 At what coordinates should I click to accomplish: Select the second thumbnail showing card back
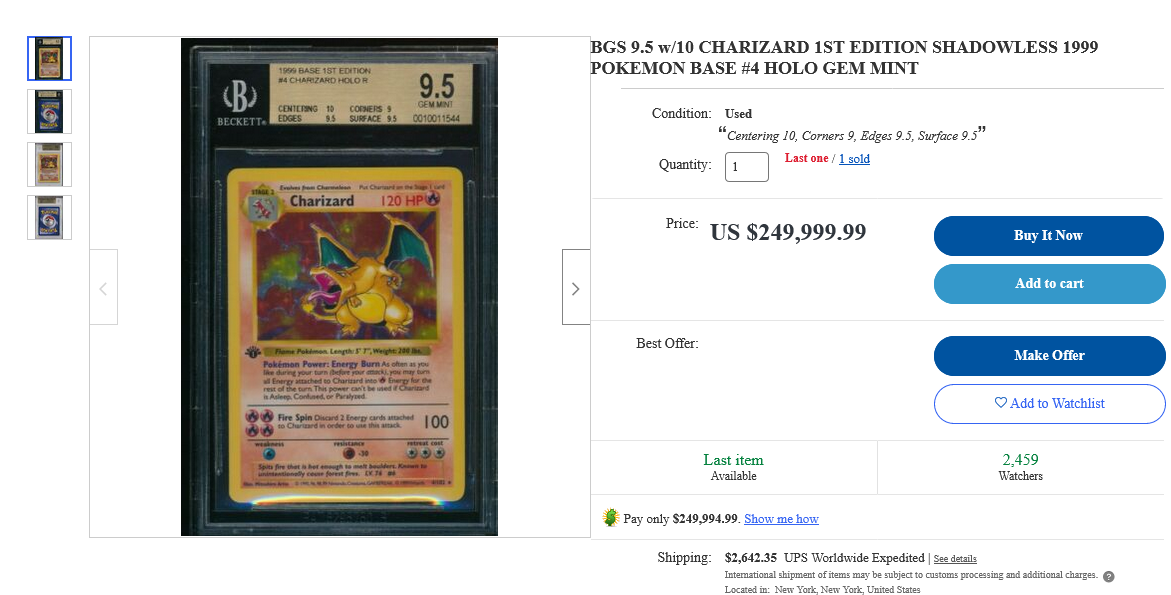(49, 111)
